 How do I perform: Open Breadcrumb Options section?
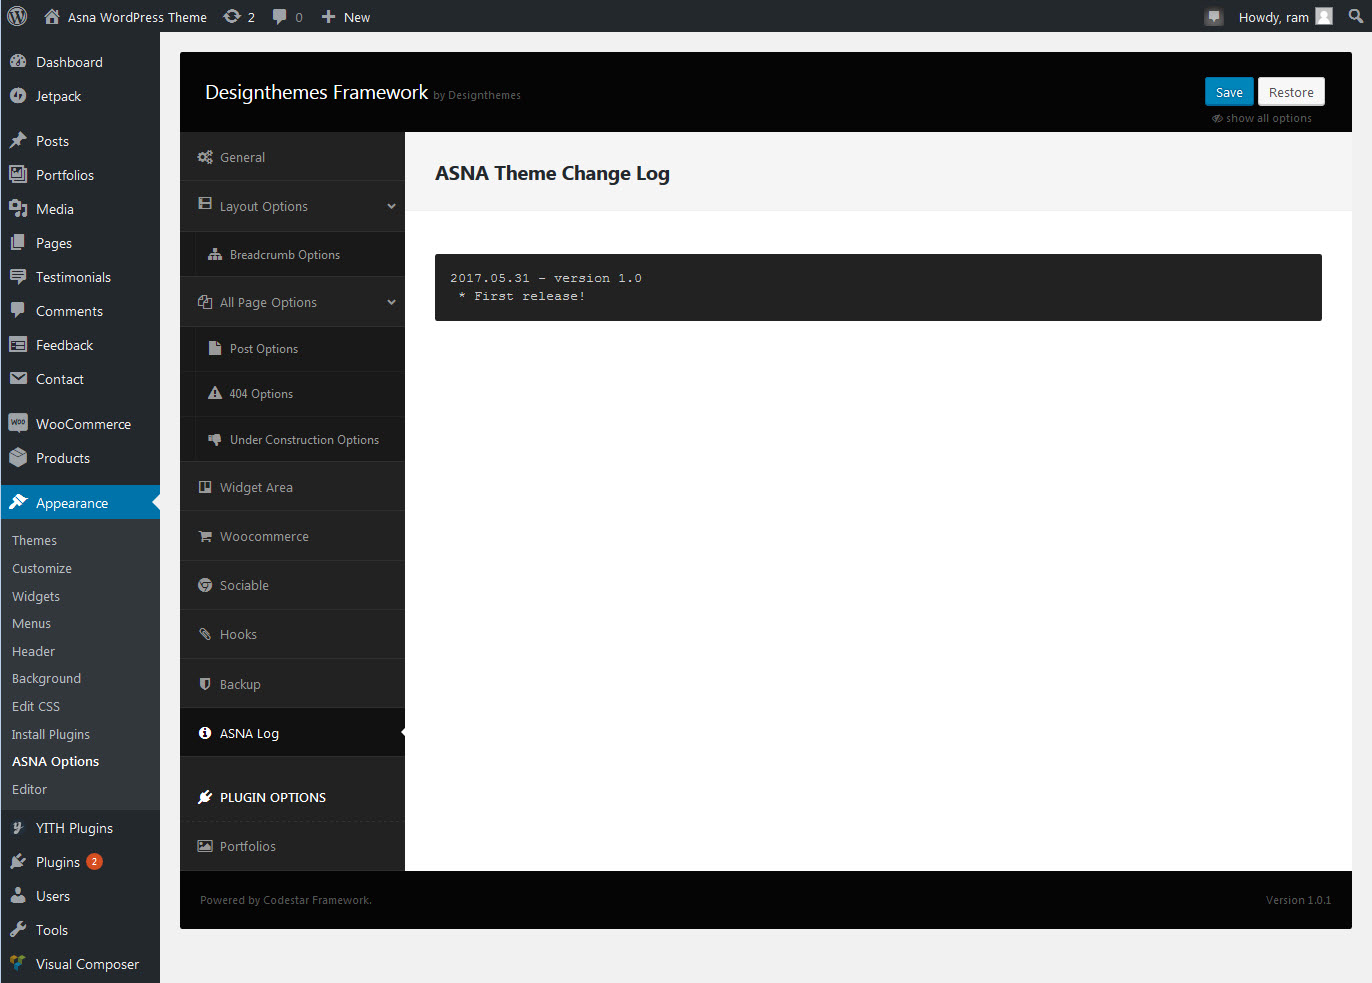pos(292,255)
